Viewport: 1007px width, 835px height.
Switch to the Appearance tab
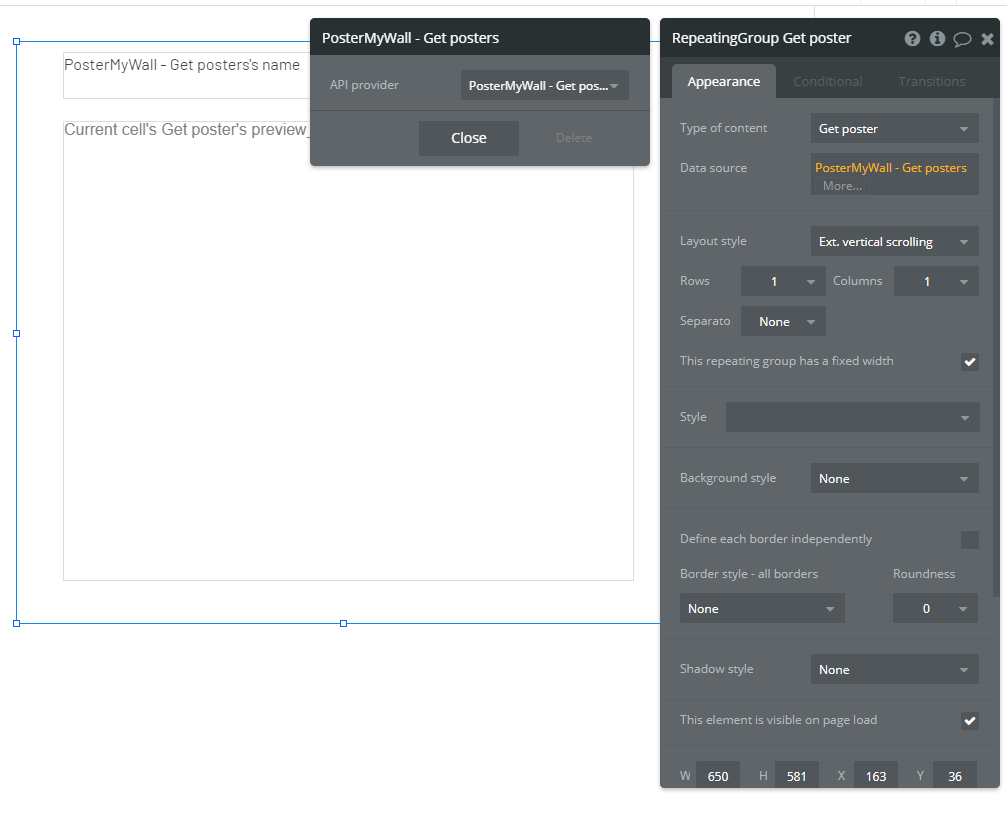724,82
